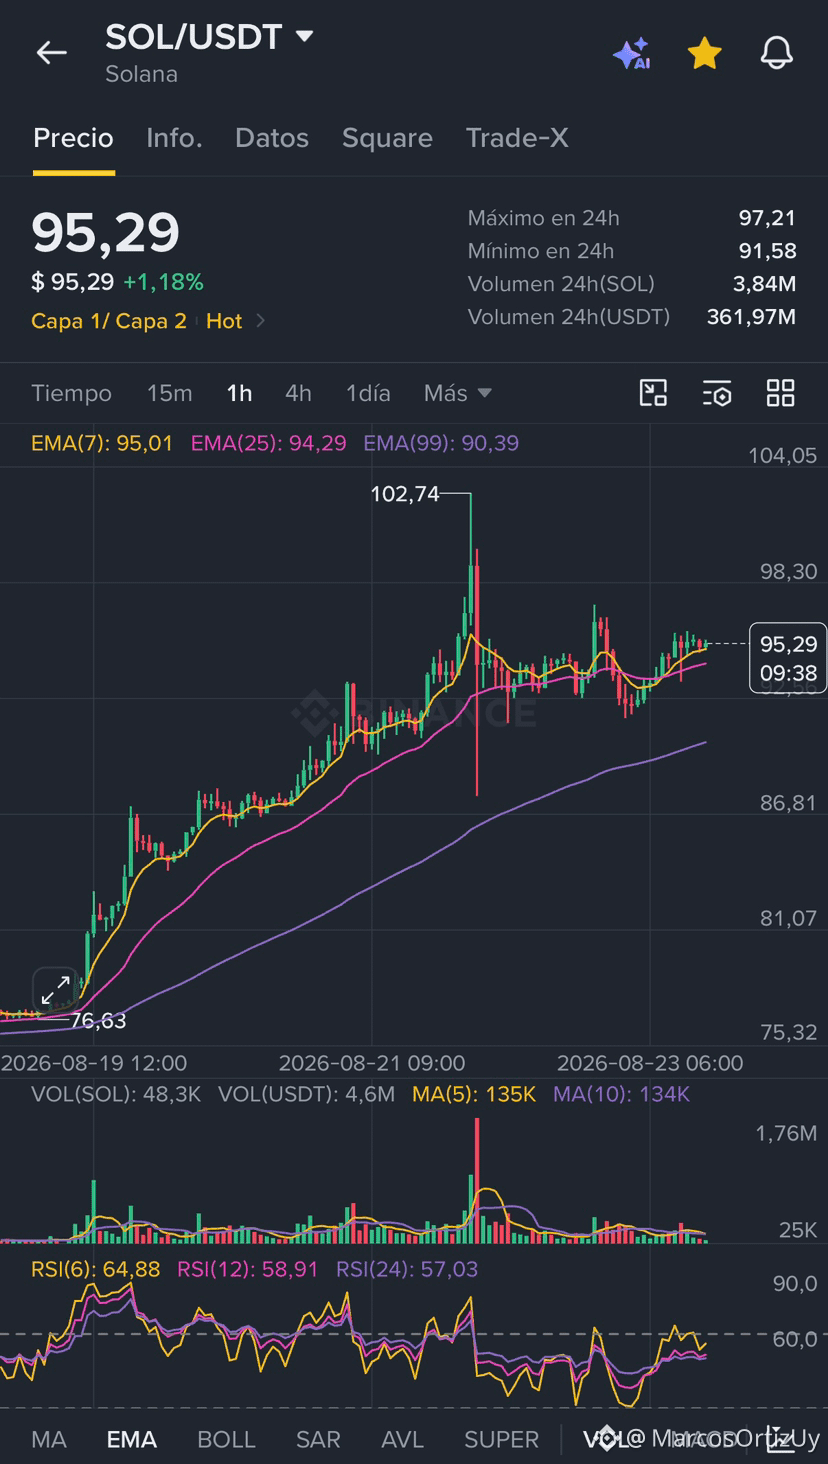Click the 102,74 high marker
This screenshot has height=1464, width=828.
pyautogui.click(x=405, y=493)
